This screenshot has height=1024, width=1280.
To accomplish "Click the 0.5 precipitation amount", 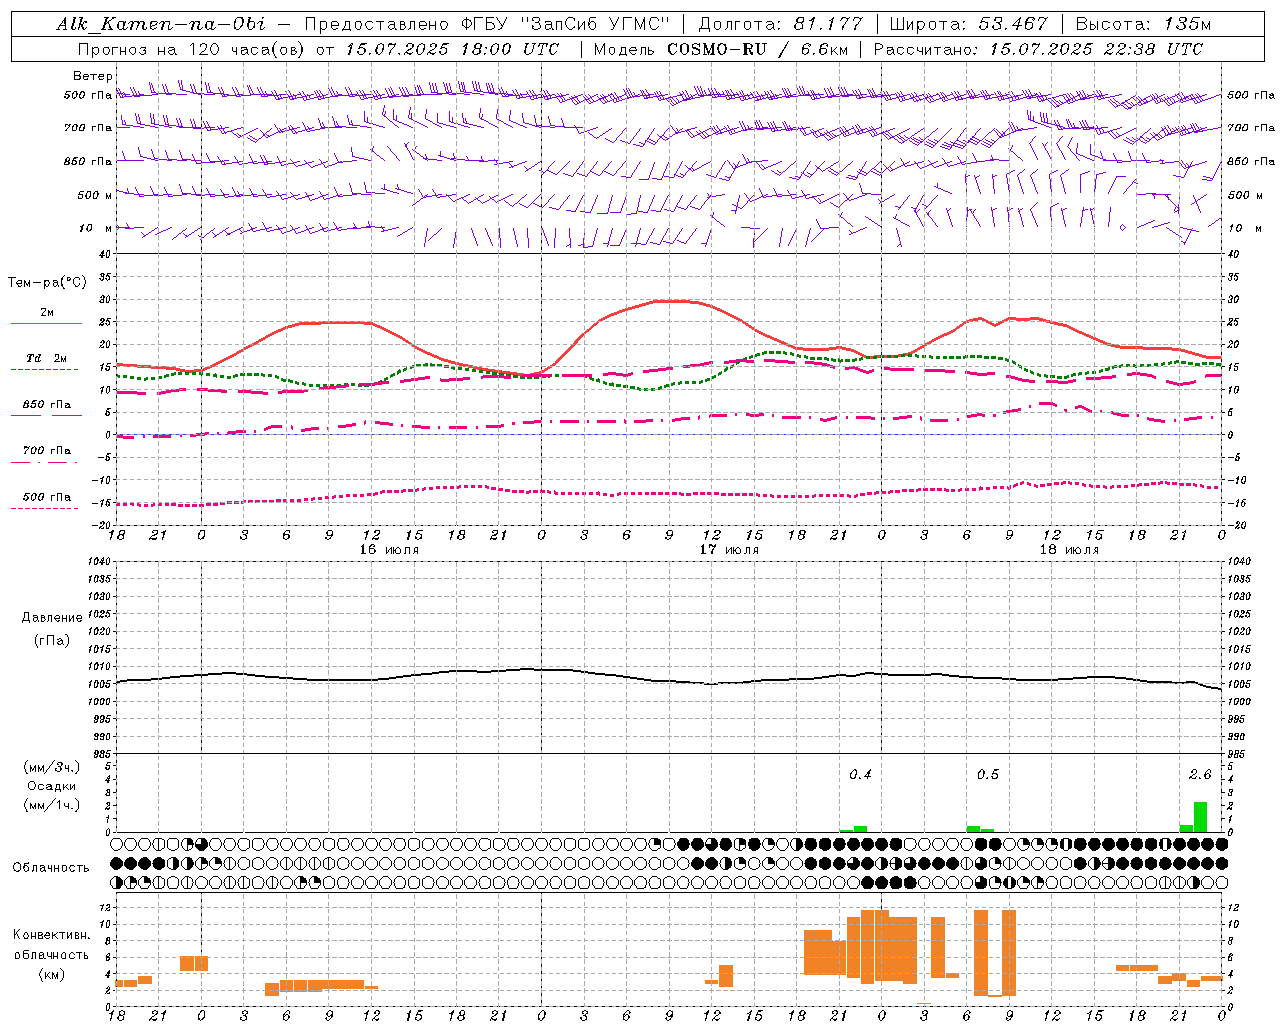I will (988, 774).
